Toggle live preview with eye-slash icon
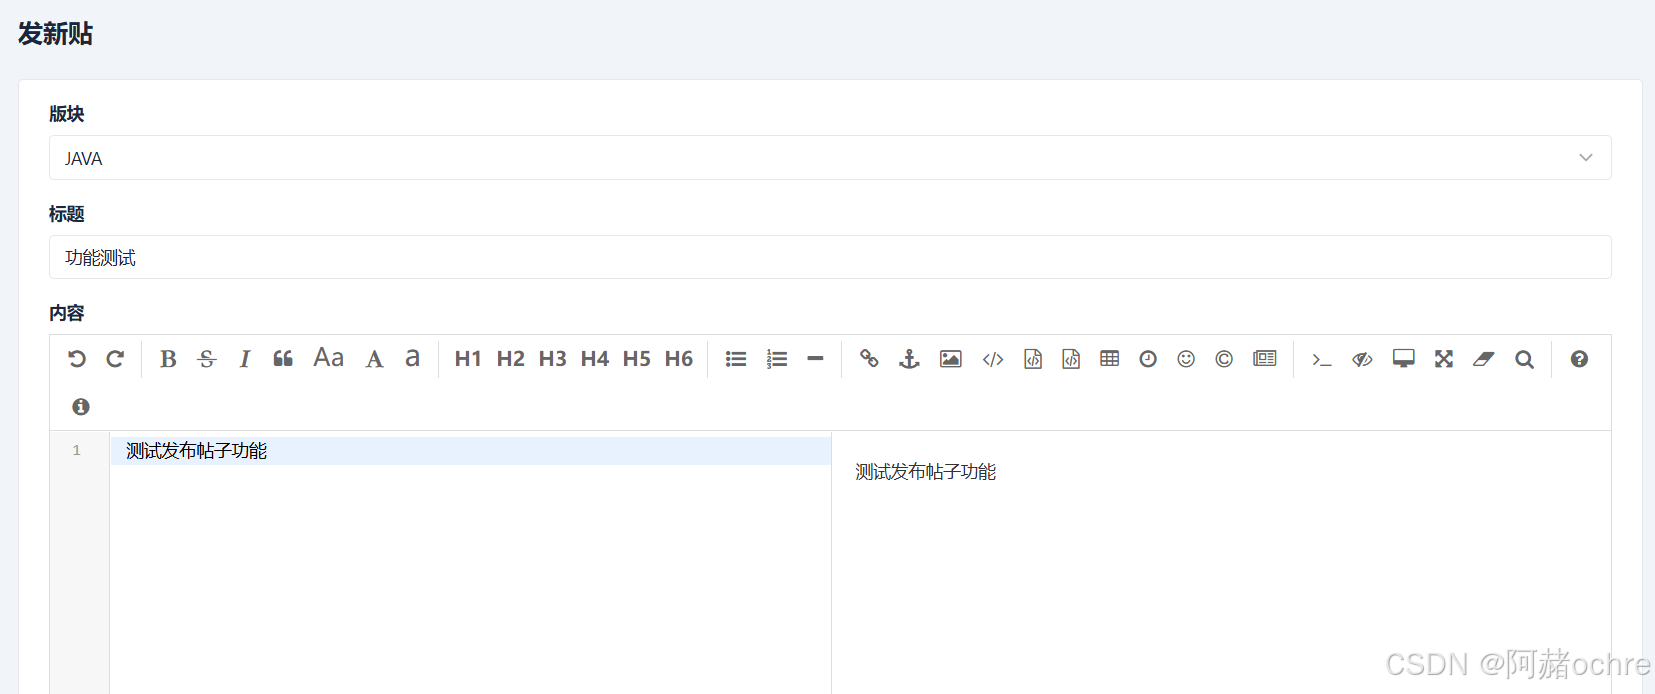This screenshot has height=694, width=1655. click(x=1362, y=359)
